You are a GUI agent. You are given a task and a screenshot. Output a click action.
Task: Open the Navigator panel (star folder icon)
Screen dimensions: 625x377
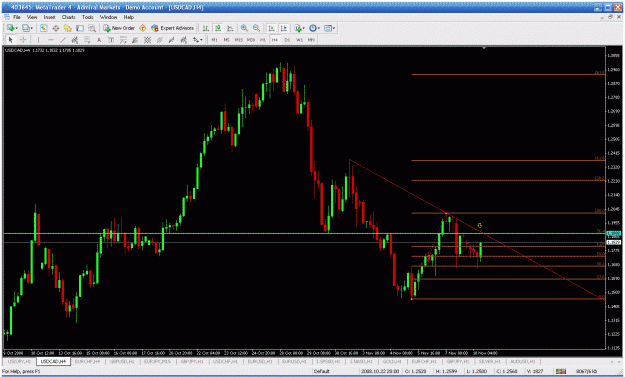coord(68,28)
